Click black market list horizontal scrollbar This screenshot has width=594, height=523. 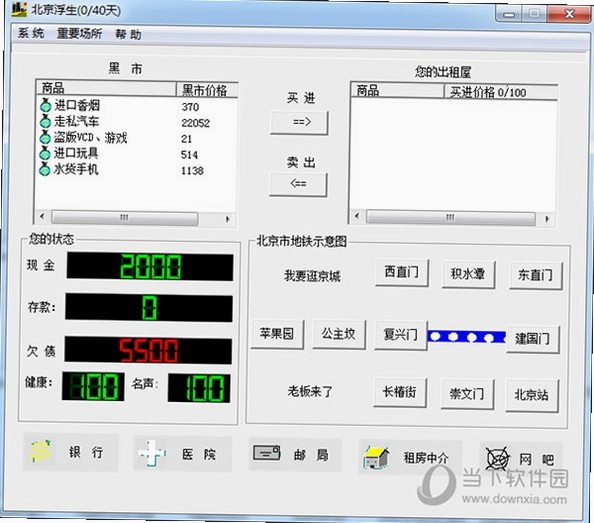135,218
